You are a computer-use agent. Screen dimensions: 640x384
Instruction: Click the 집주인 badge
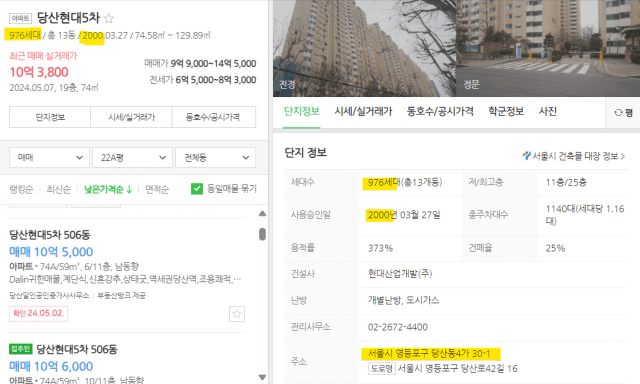[x=20, y=349]
